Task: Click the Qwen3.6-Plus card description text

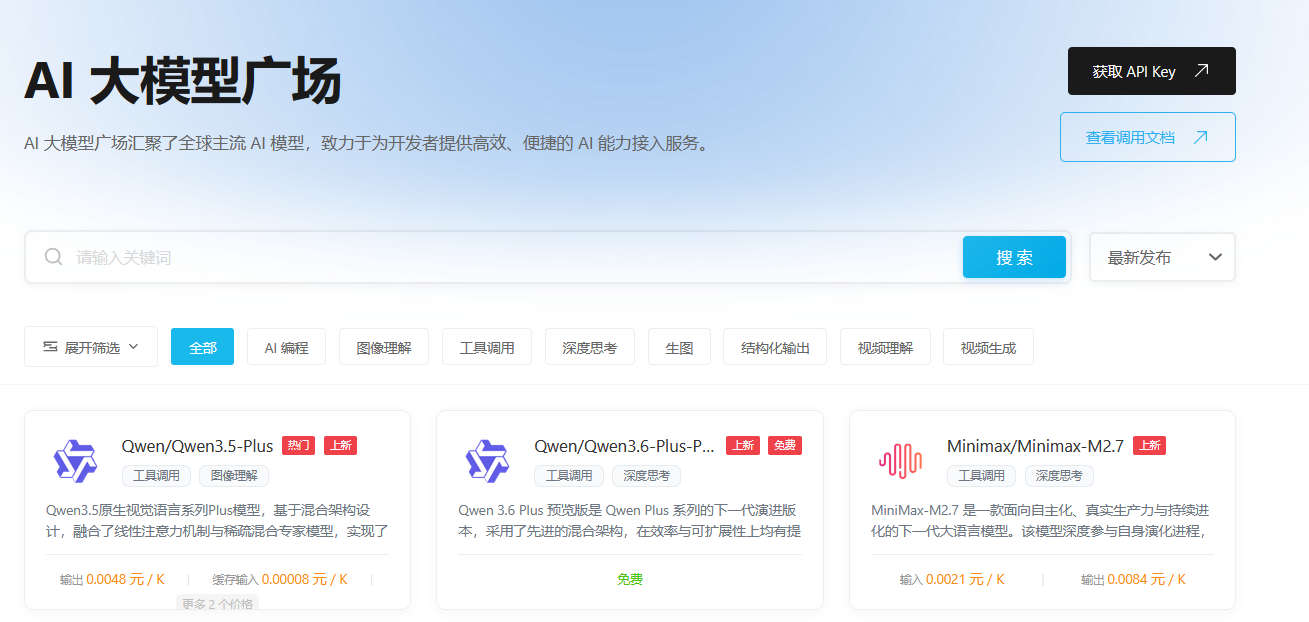Action: click(630, 520)
